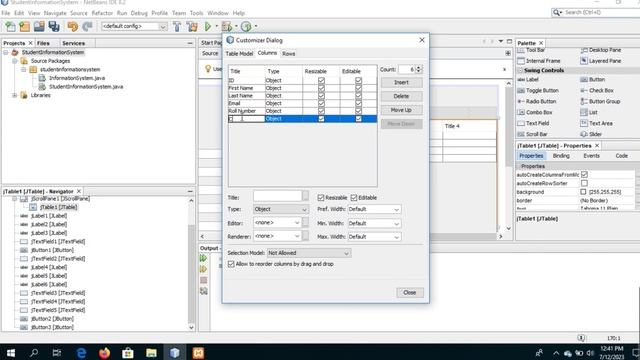Open Microsoft Edge from the taskbar
Viewport: 640px width, 360px height.
click(x=81, y=353)
